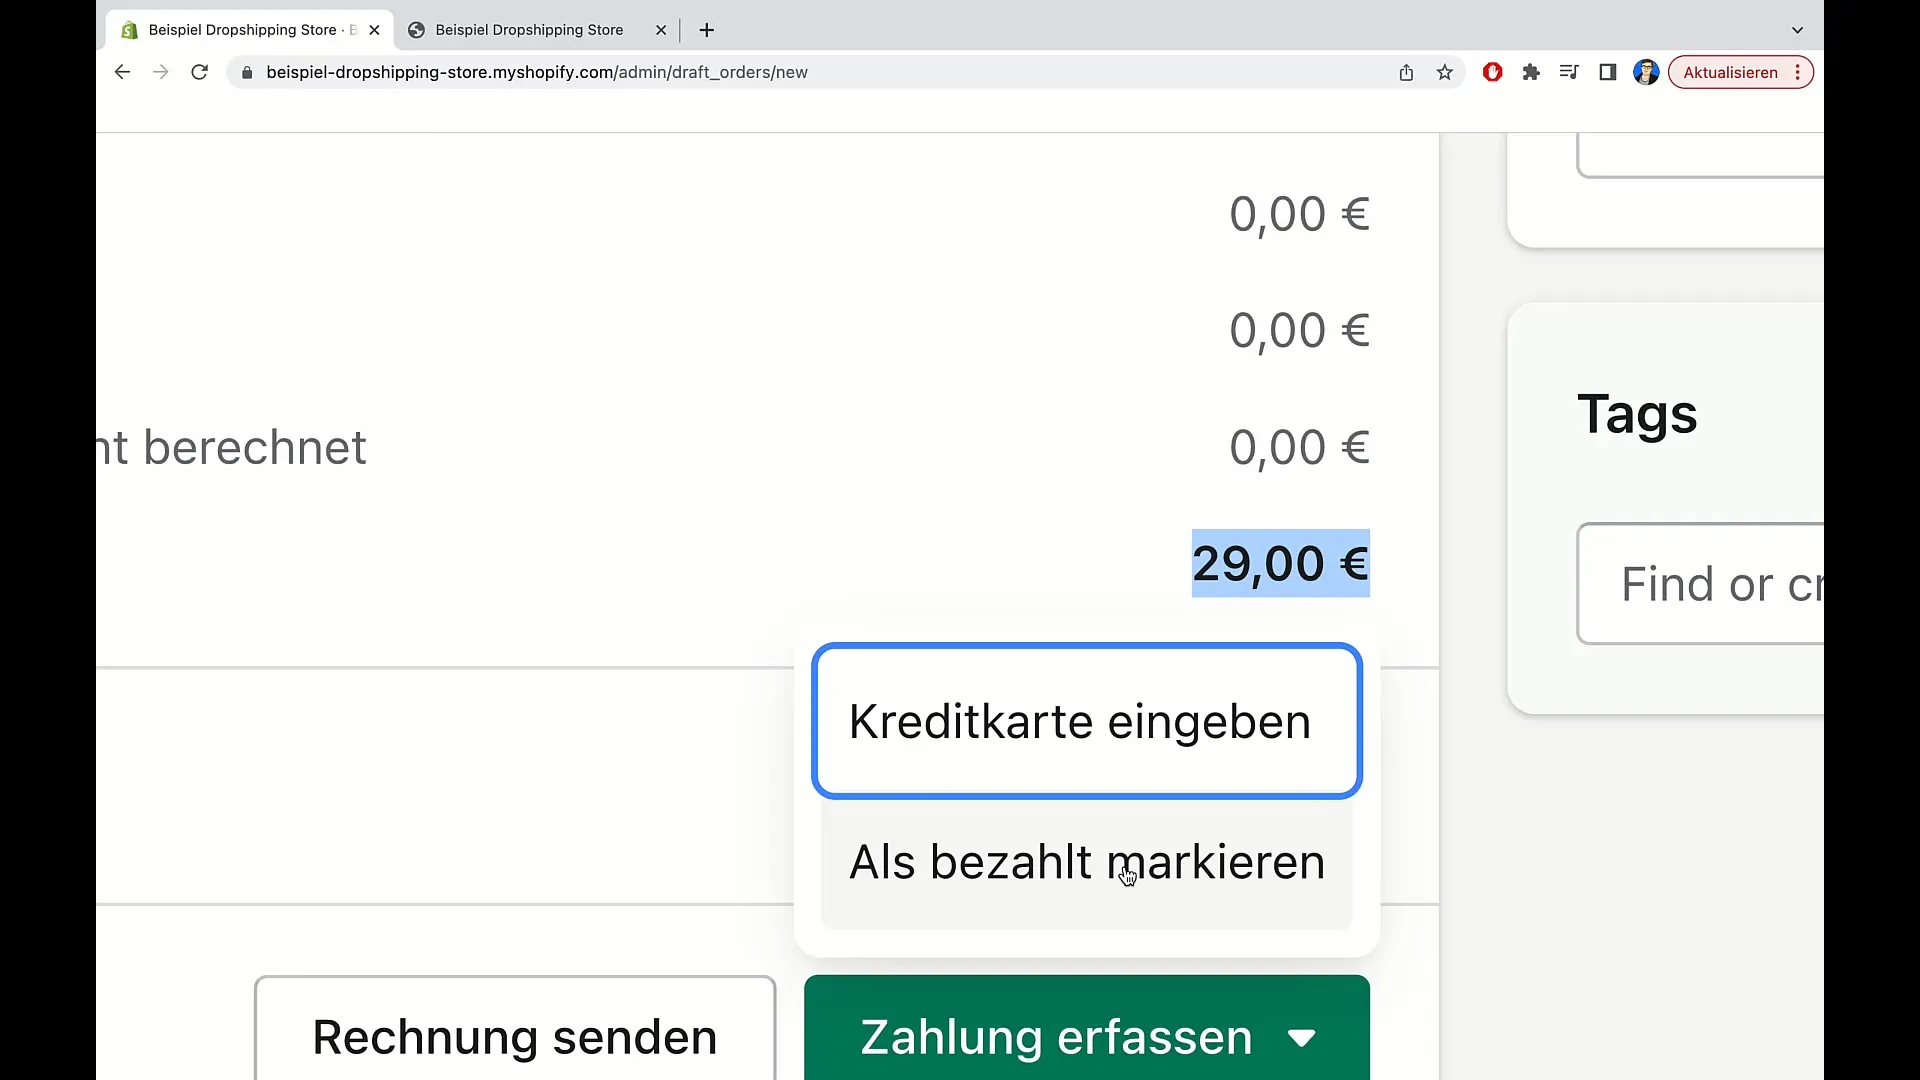The image size is (1920, 1080).
Task: Open the browser extensions puzzle icon
Action: click(x=1531, y=72)
